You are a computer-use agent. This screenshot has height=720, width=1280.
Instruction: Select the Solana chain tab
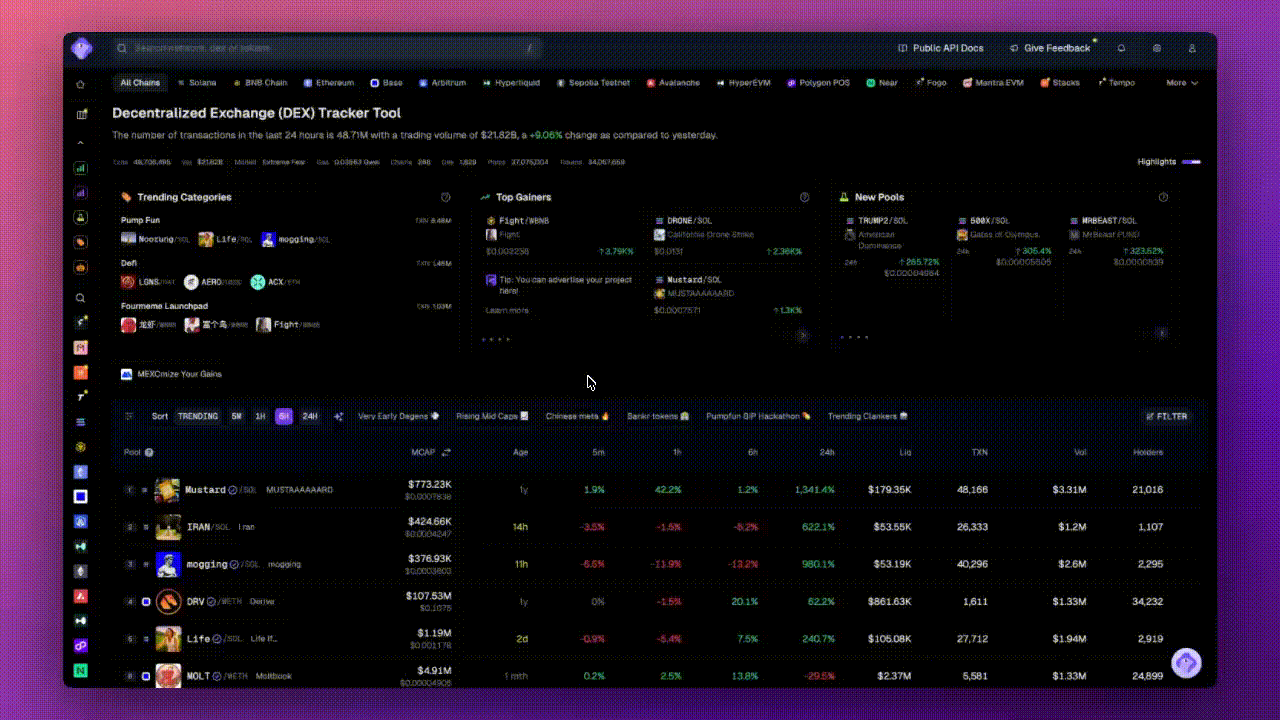pyautogui.click(x=197, y=83)
